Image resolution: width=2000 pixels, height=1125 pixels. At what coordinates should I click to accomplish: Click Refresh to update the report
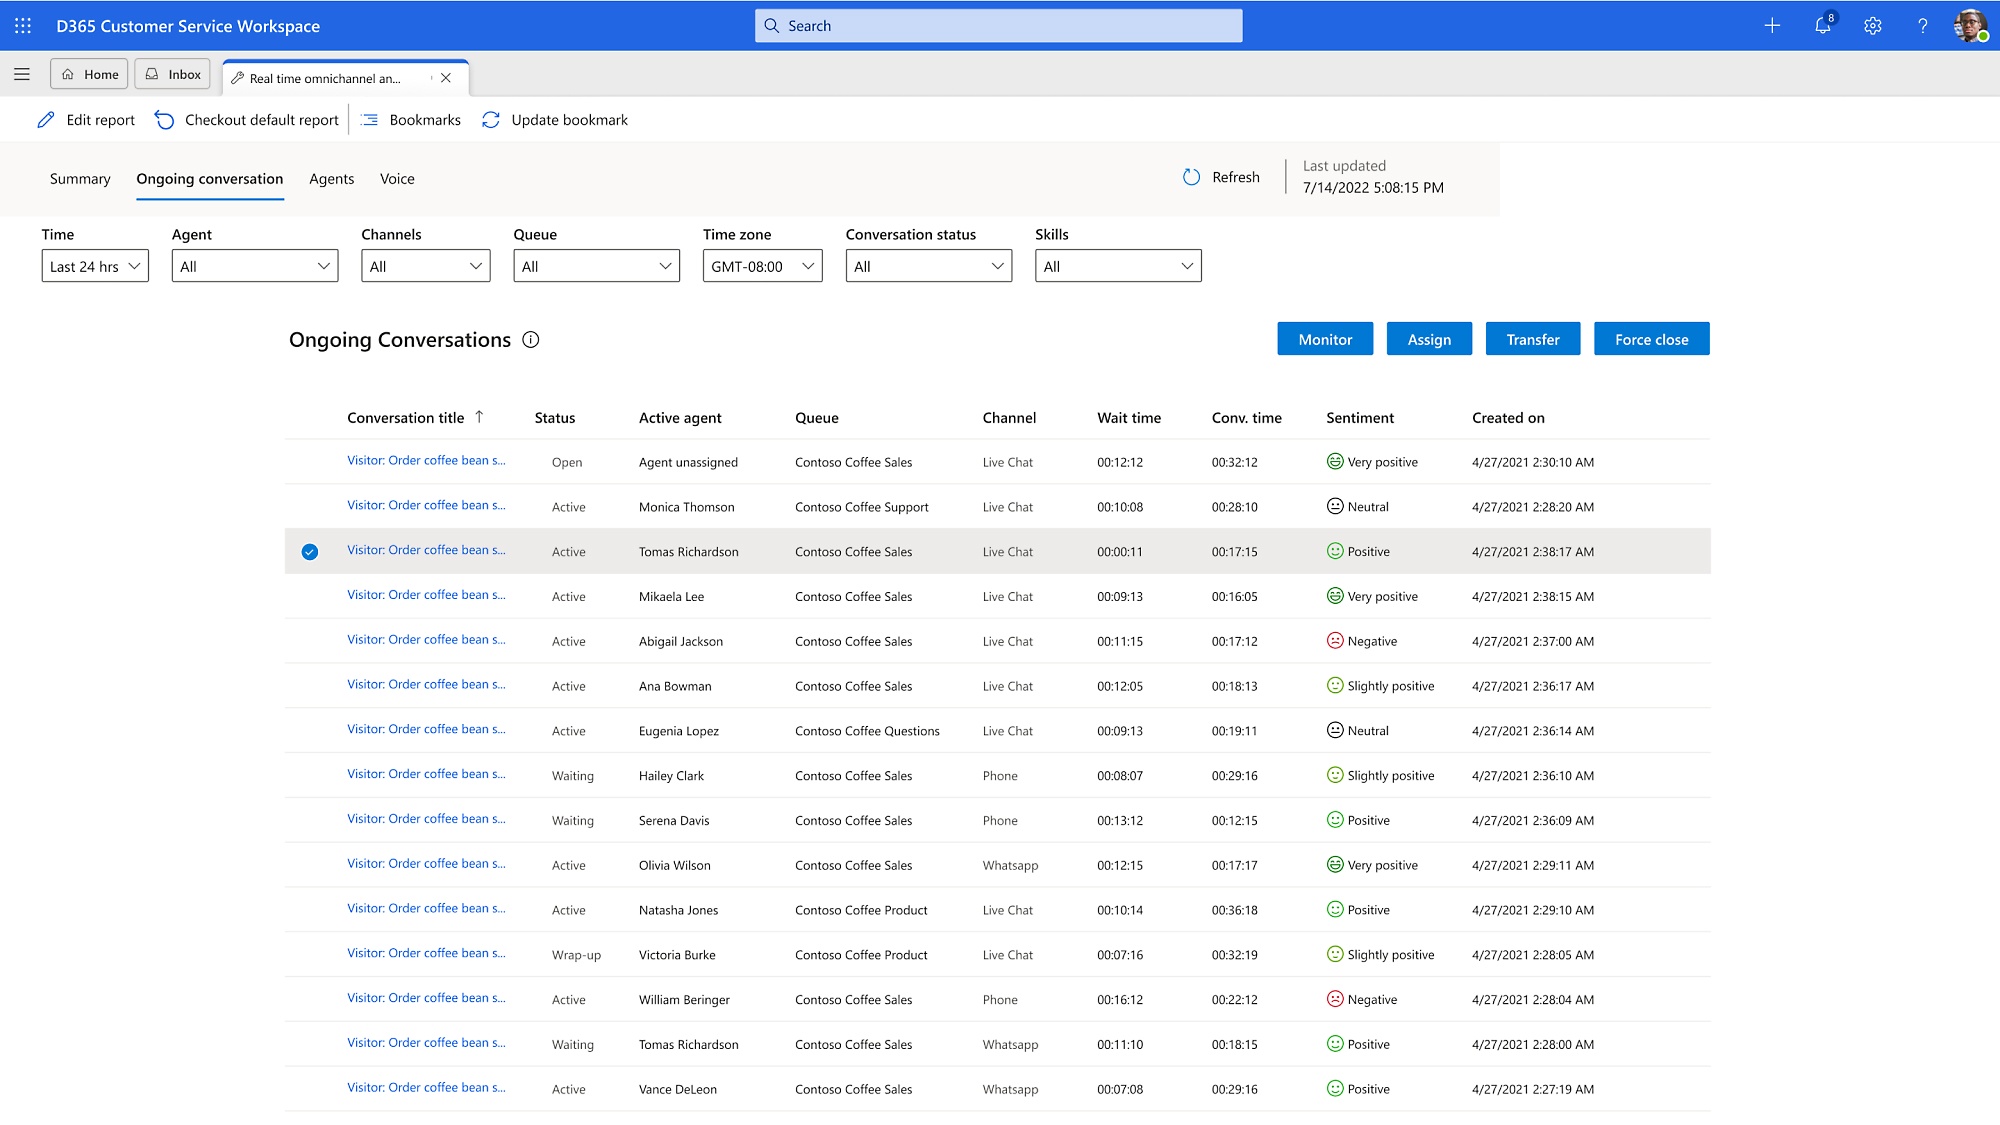[1220, 176]
